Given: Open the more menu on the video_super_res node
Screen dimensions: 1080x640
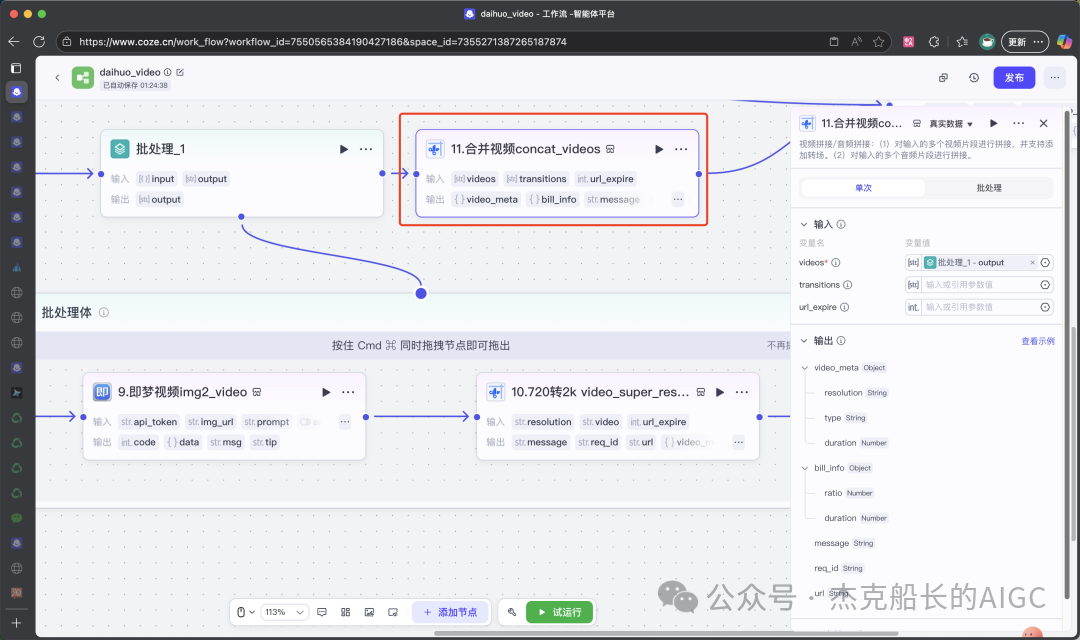Looking at the screenshot, I should (742, 392).
